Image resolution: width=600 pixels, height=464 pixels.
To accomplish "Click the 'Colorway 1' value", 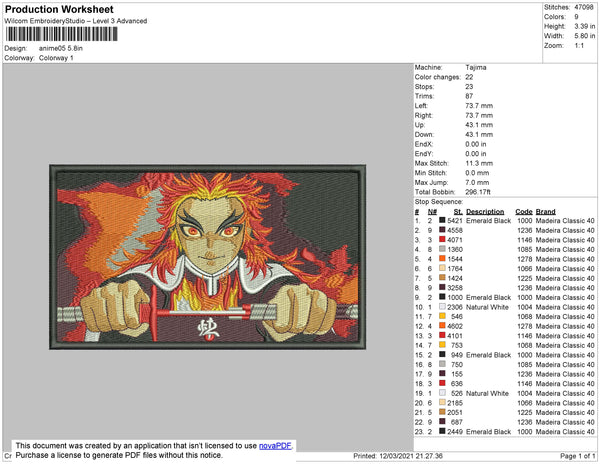I will click(x=56, y=58).
